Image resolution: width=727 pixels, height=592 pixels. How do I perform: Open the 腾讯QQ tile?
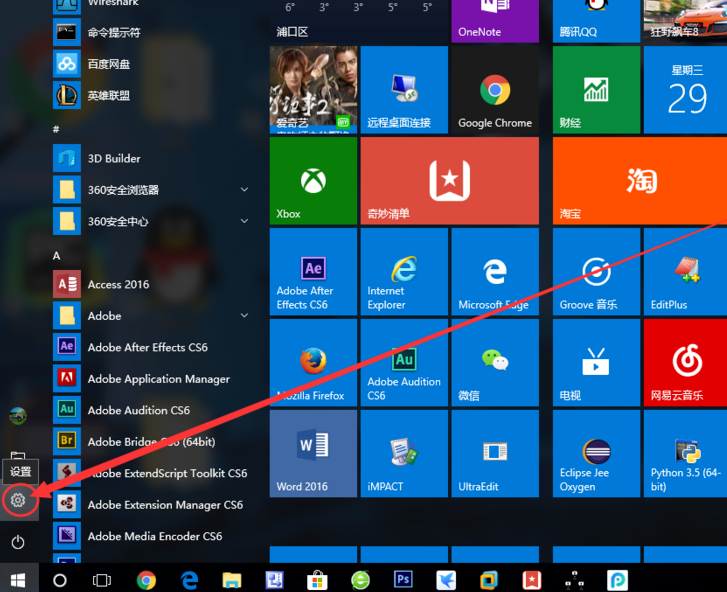[596, 21]
